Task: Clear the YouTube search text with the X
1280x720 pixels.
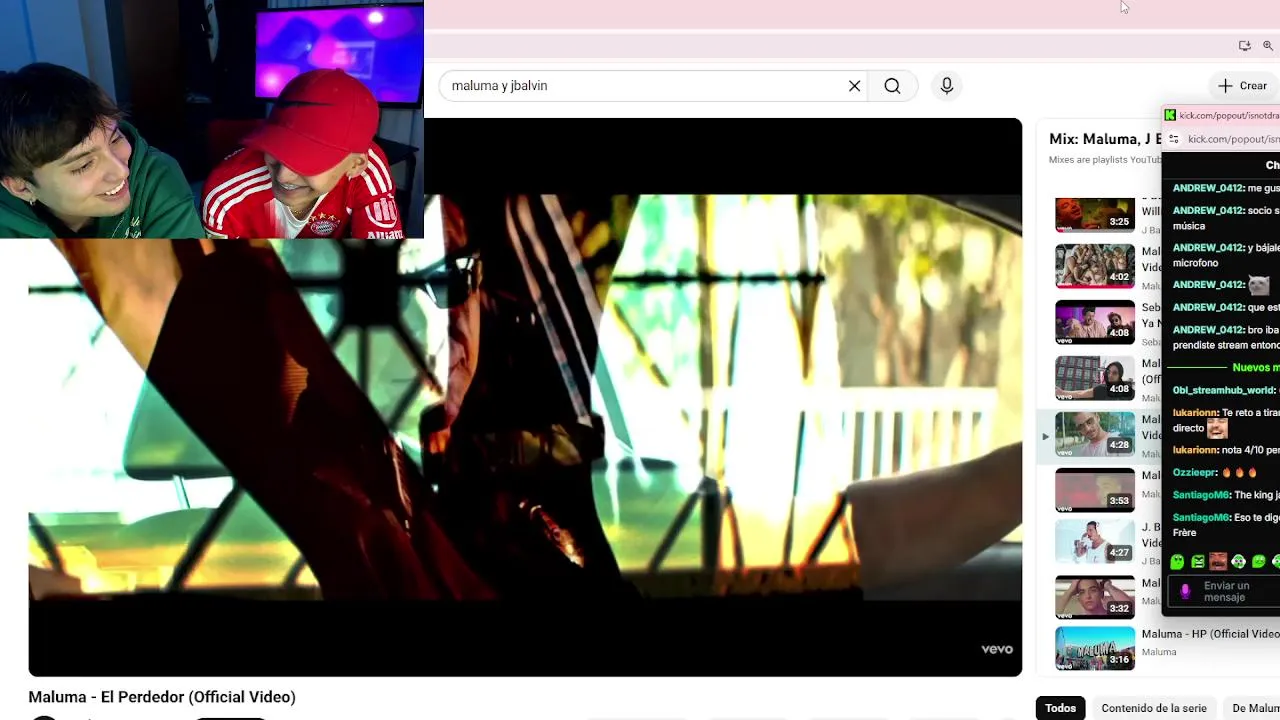Action: click(854, 86)
